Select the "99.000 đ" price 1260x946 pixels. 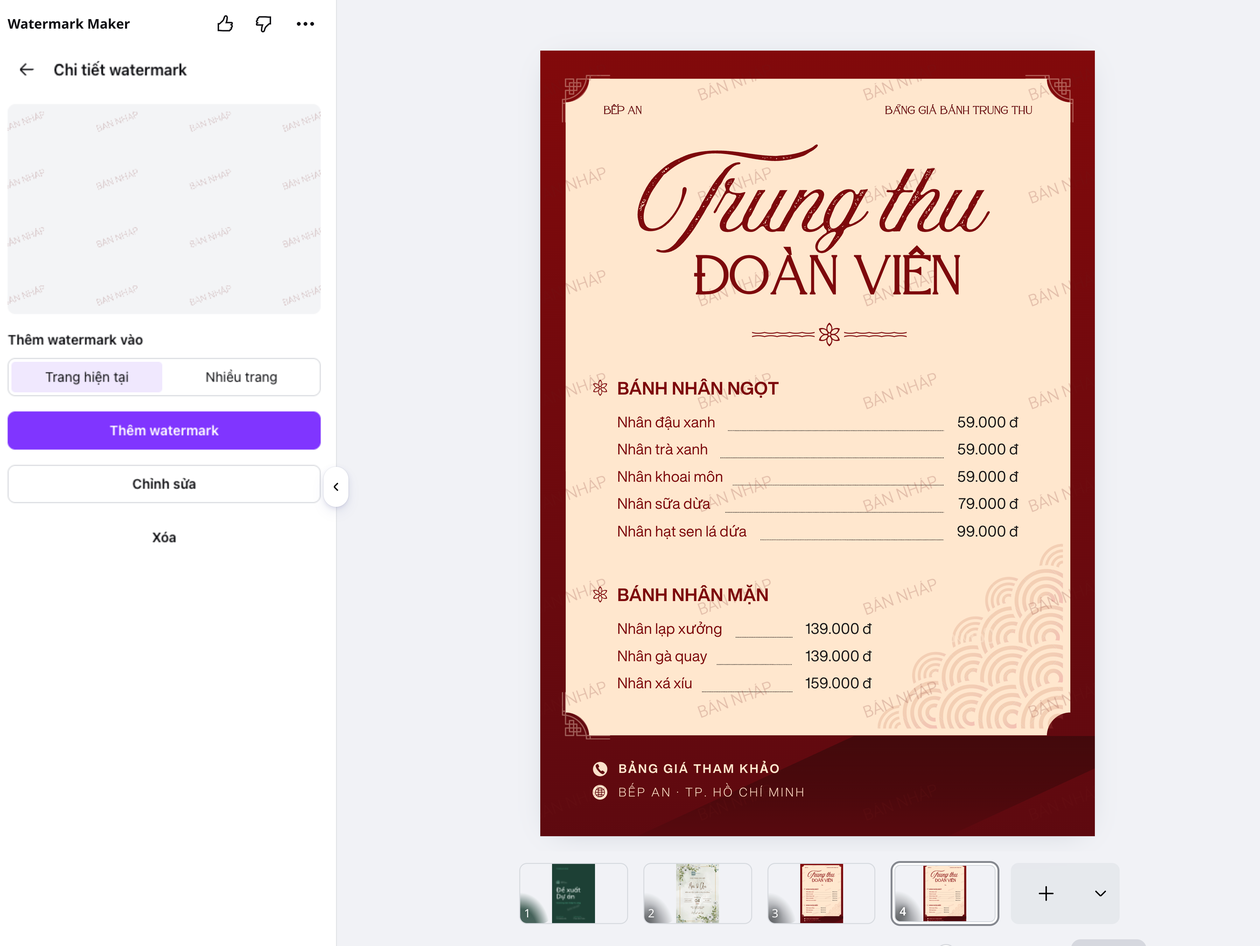(x=988, y=531)
